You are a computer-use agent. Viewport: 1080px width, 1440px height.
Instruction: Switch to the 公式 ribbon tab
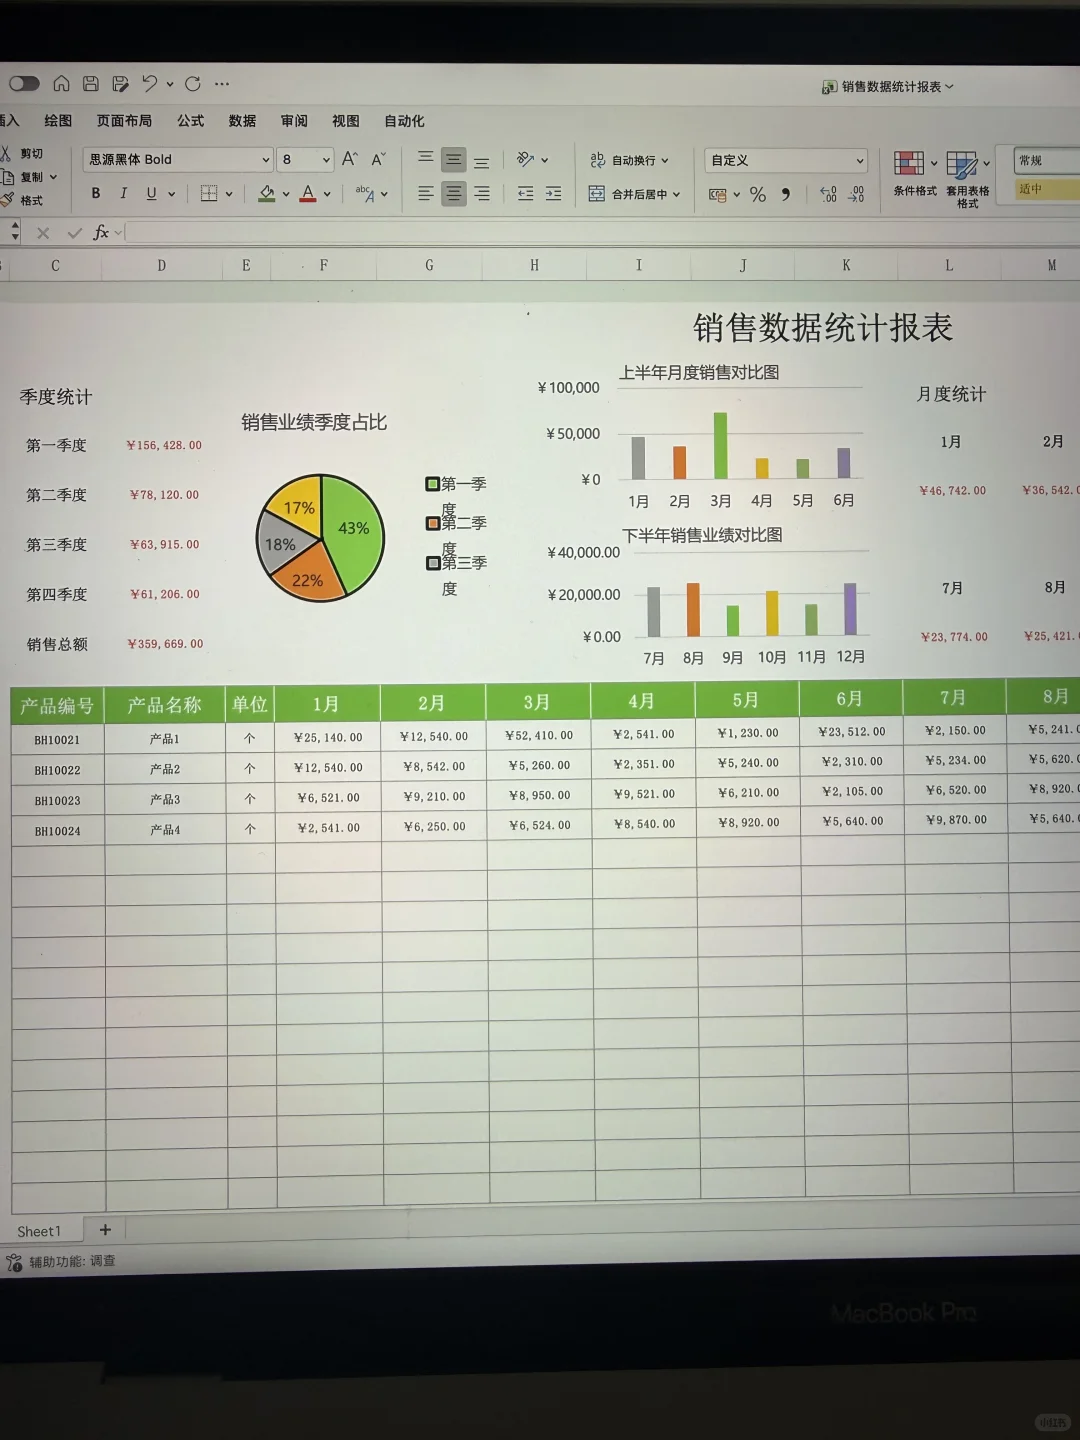(x=189, y=121)
